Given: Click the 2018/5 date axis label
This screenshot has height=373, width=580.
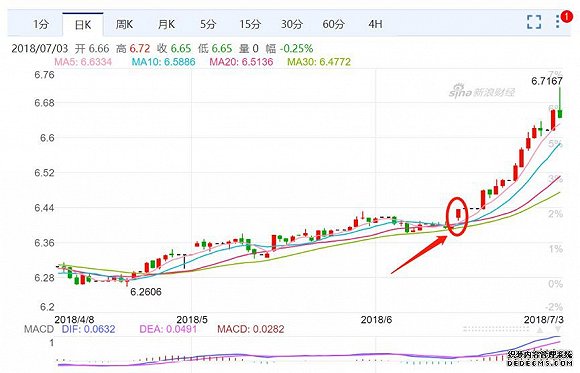Looking at the screenshot, I should 192,319.
